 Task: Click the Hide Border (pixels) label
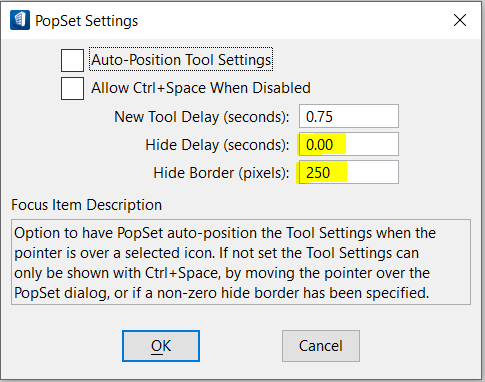point(221,173)
